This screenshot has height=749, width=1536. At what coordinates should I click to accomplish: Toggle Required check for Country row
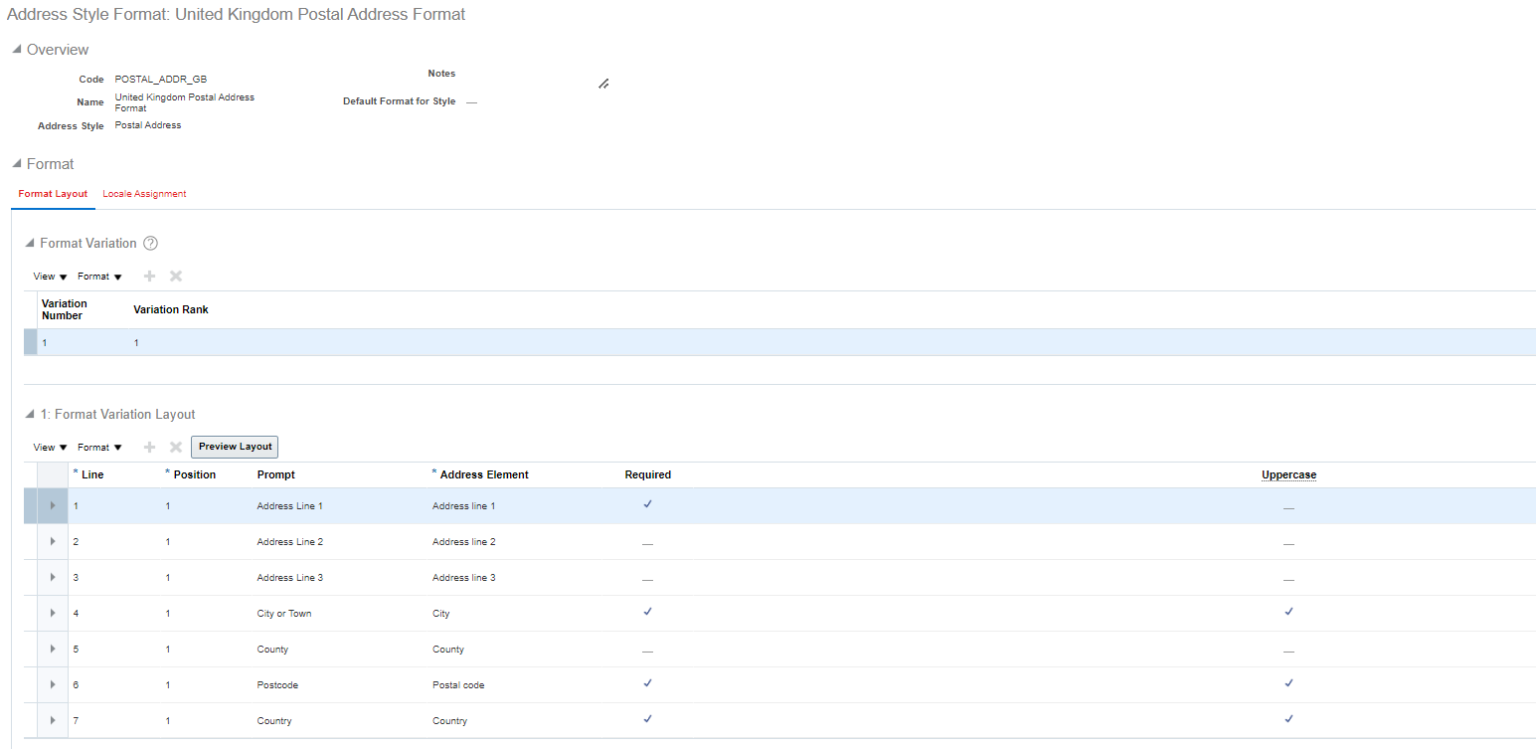click(648, 718)
